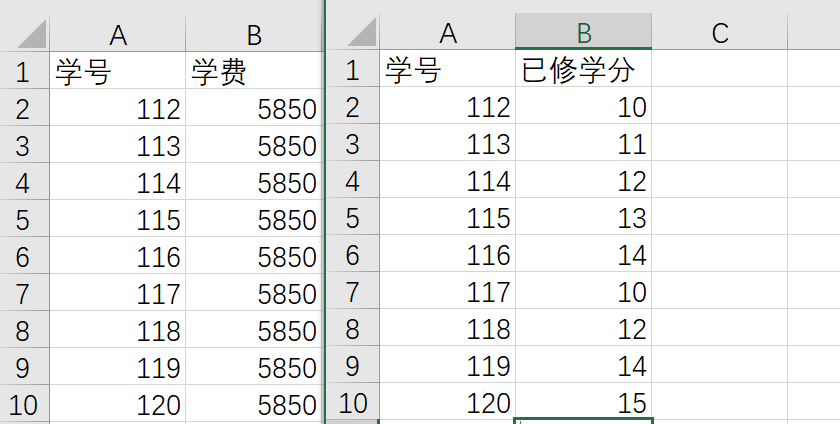Select row 8 header in right sheet

pyautogui.click(x=353, y=327)
